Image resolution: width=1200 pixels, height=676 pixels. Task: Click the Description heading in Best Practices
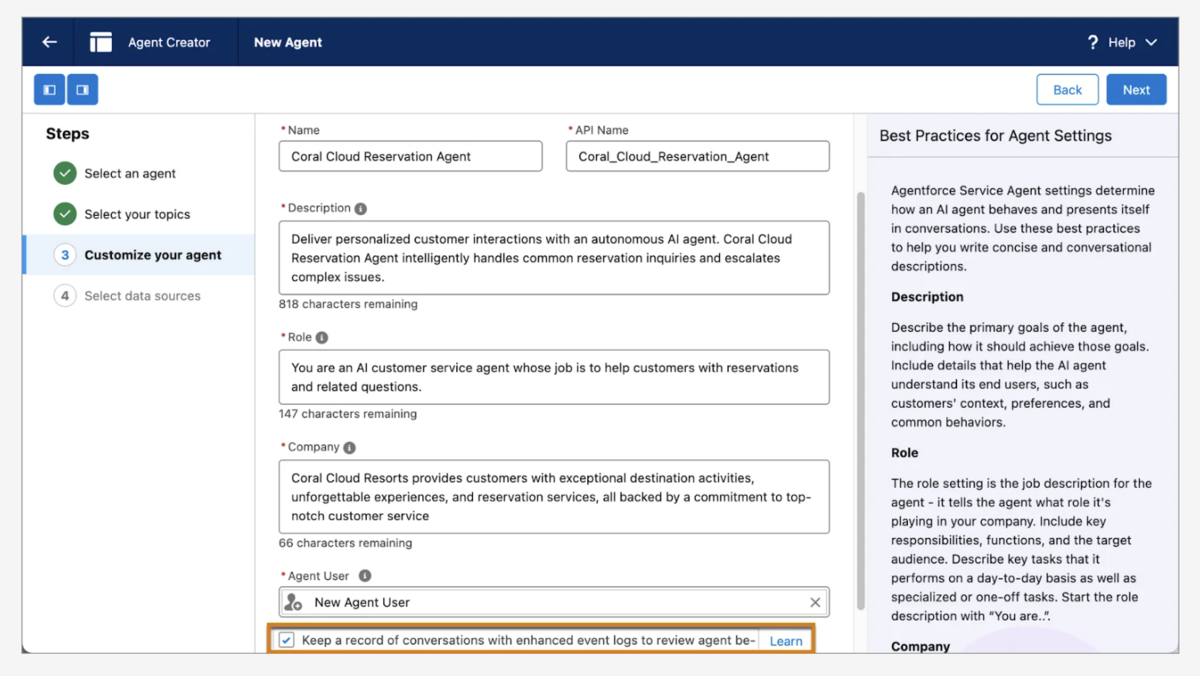click(x=927, y=297)
